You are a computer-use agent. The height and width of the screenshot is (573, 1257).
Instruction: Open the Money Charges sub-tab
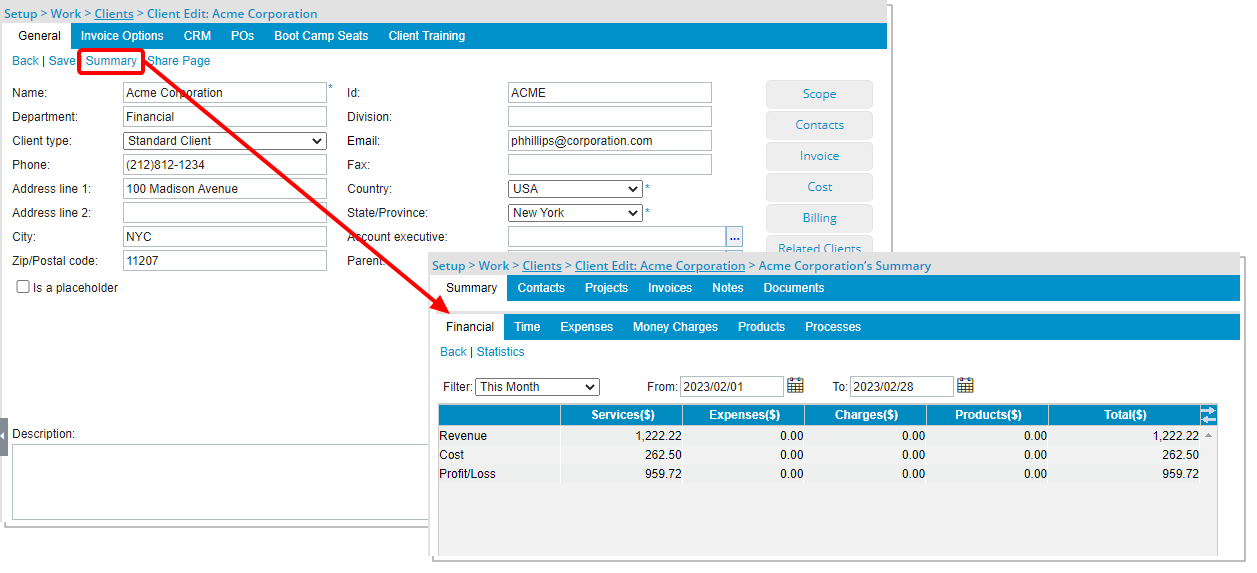pyautogui.click(x=675, y=327)
